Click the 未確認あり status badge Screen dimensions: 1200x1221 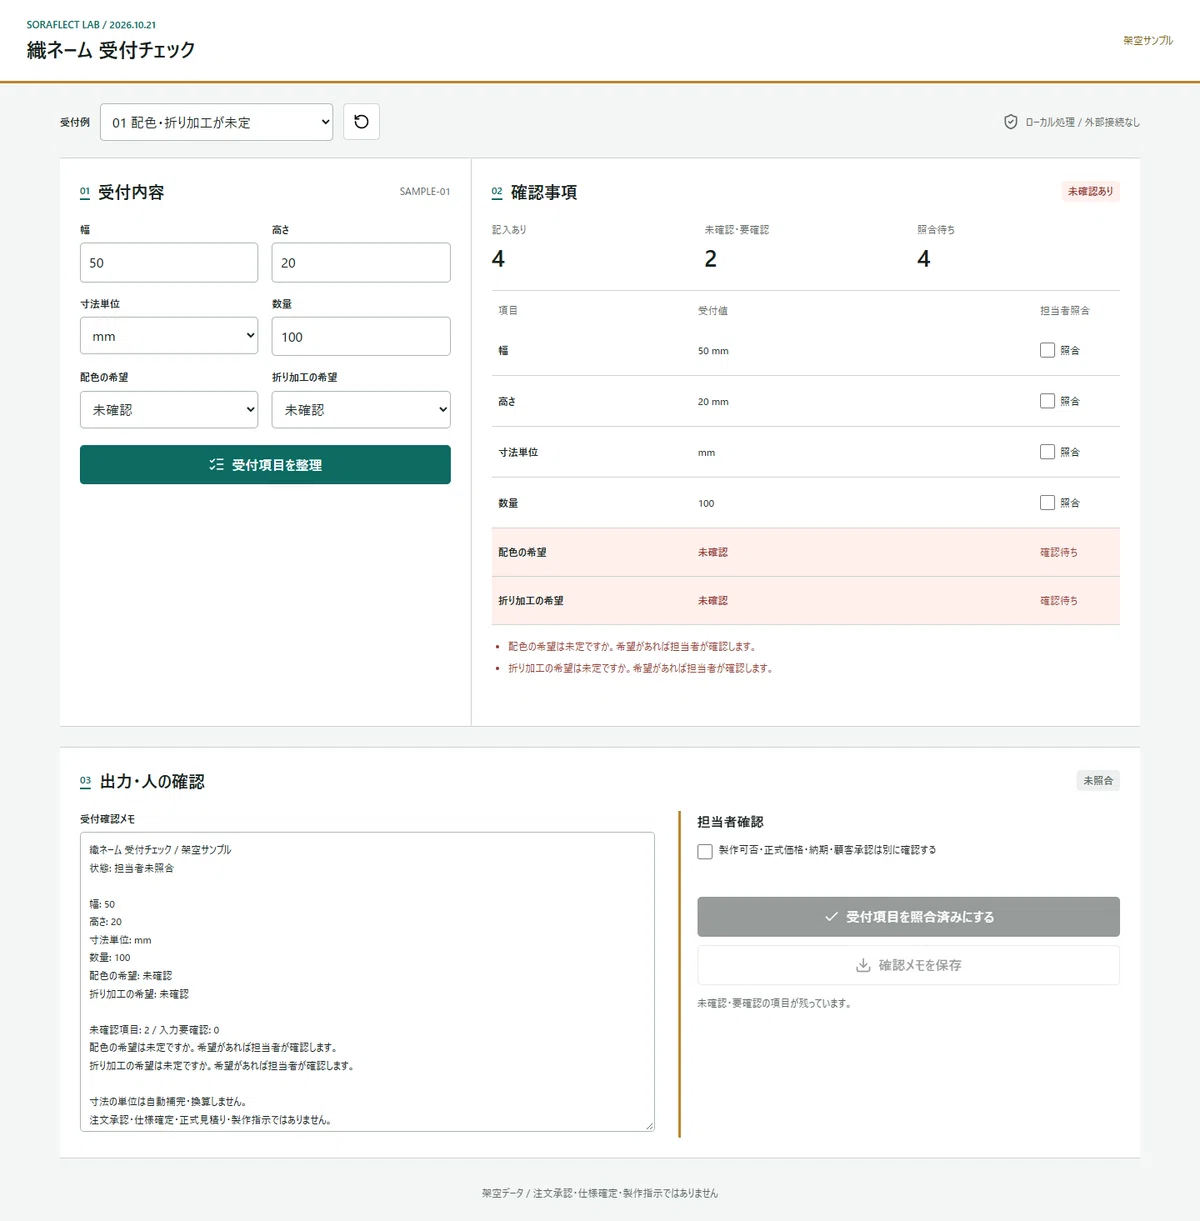coord(1090,191)
